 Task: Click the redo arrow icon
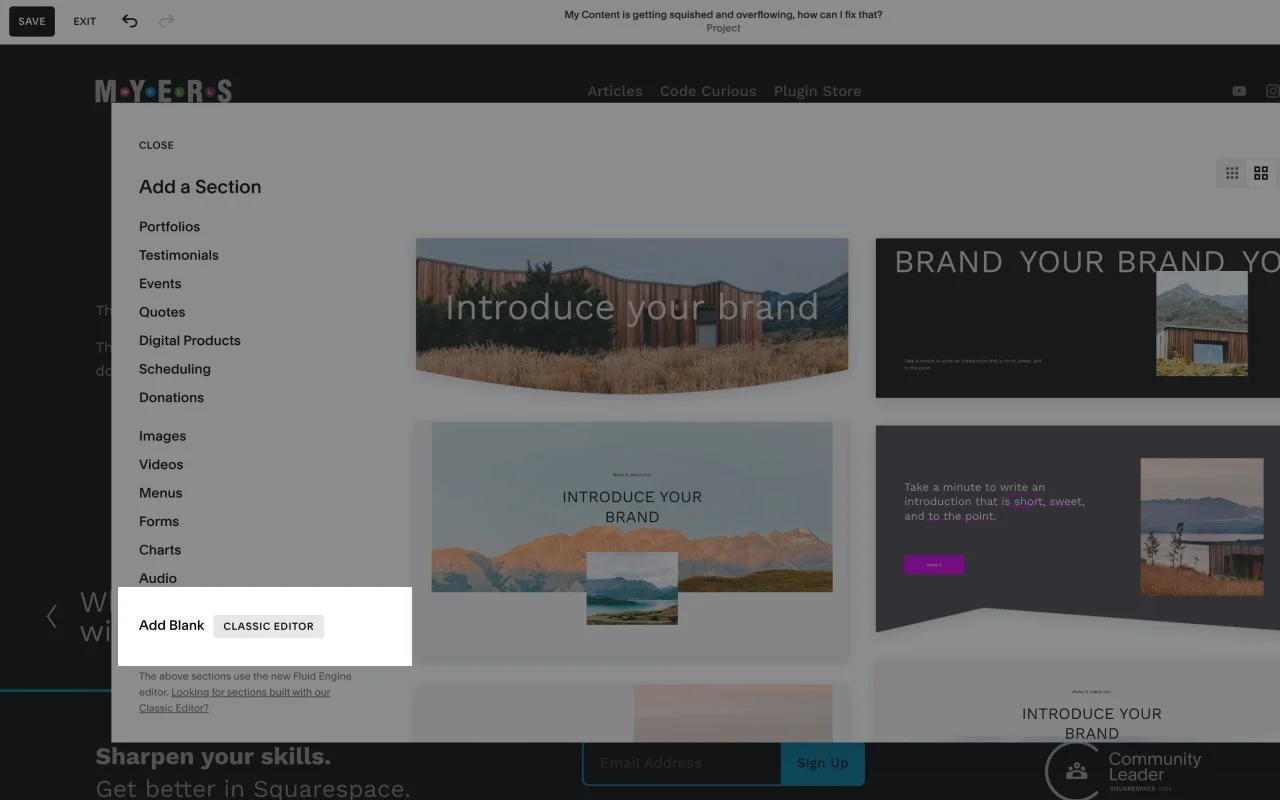click(x=166, y=21)
